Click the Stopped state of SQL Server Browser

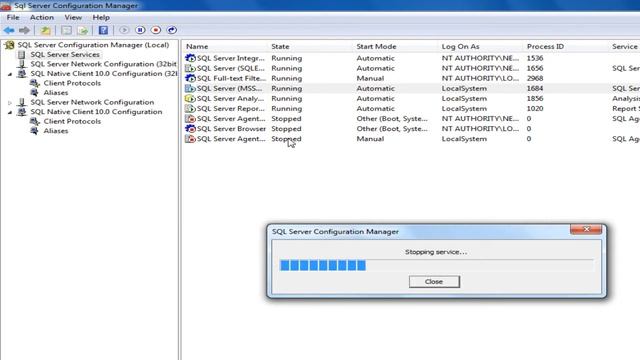pos(286,129)
